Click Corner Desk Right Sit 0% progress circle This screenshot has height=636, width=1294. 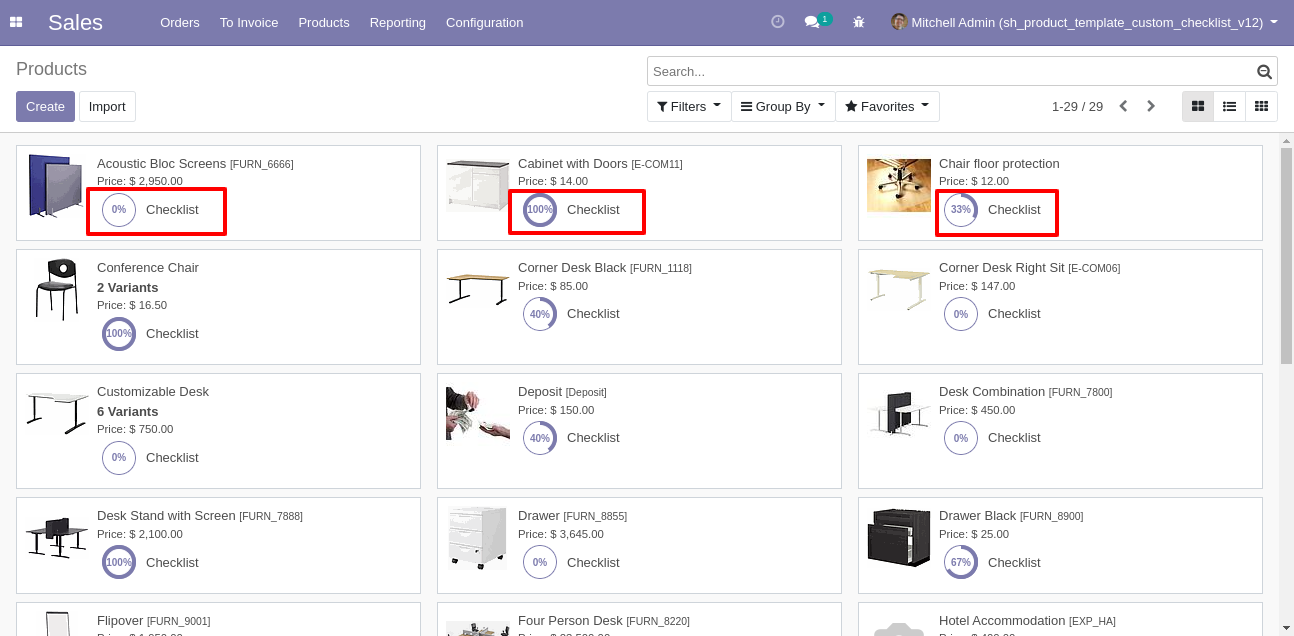click(961, 314)
